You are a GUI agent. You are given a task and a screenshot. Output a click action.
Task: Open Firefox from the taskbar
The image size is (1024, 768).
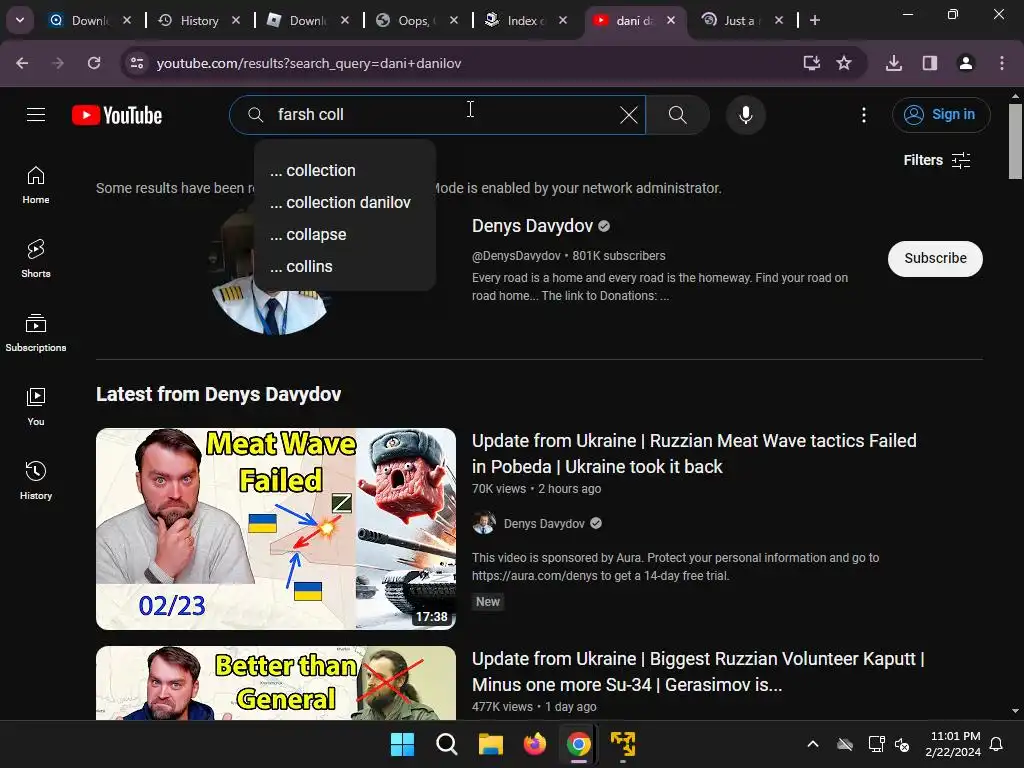tap(535, 744)
